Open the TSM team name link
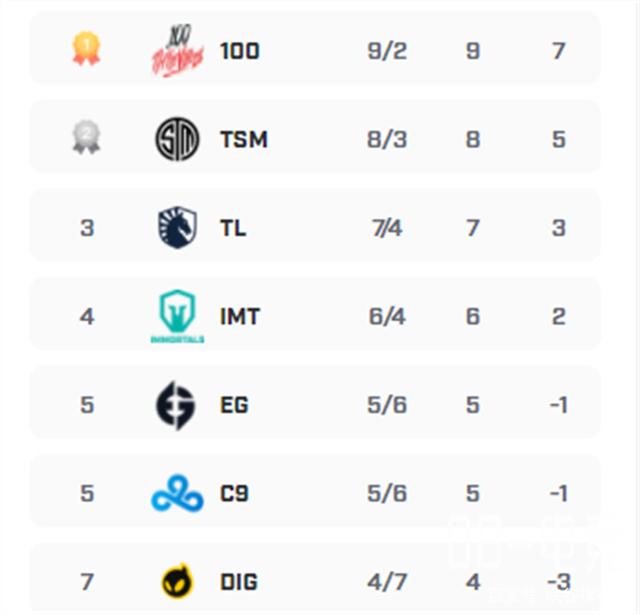The height and width of the screenshot is (614, 640). [243, 139]
